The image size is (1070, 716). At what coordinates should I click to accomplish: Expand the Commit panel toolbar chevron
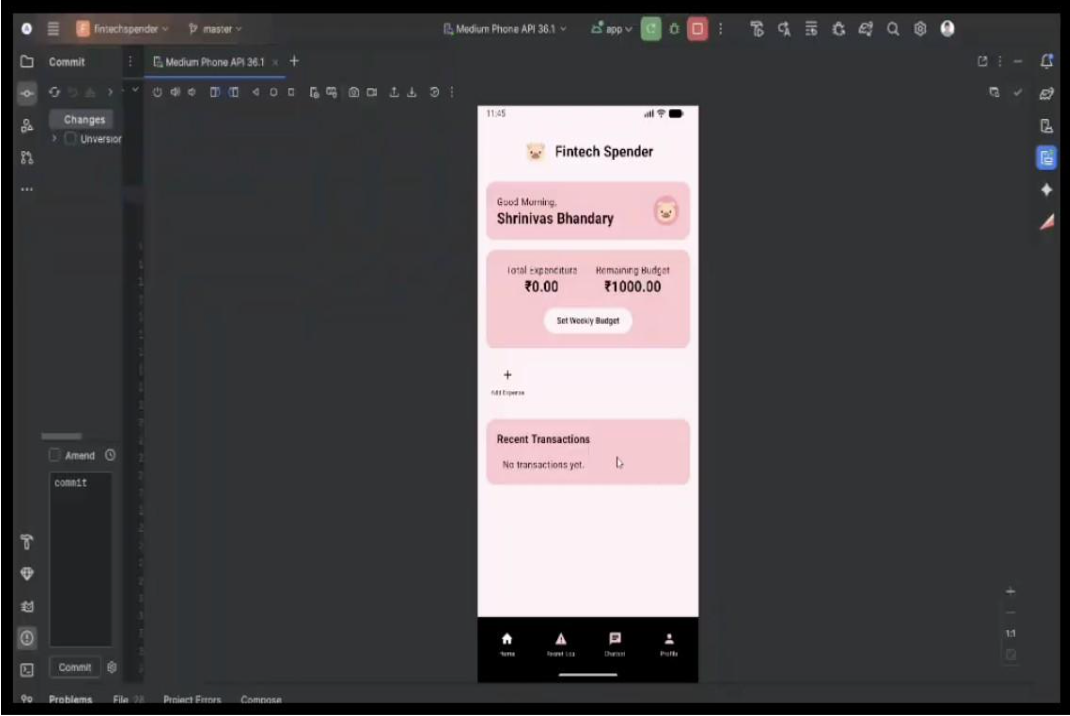click(110, 92)
